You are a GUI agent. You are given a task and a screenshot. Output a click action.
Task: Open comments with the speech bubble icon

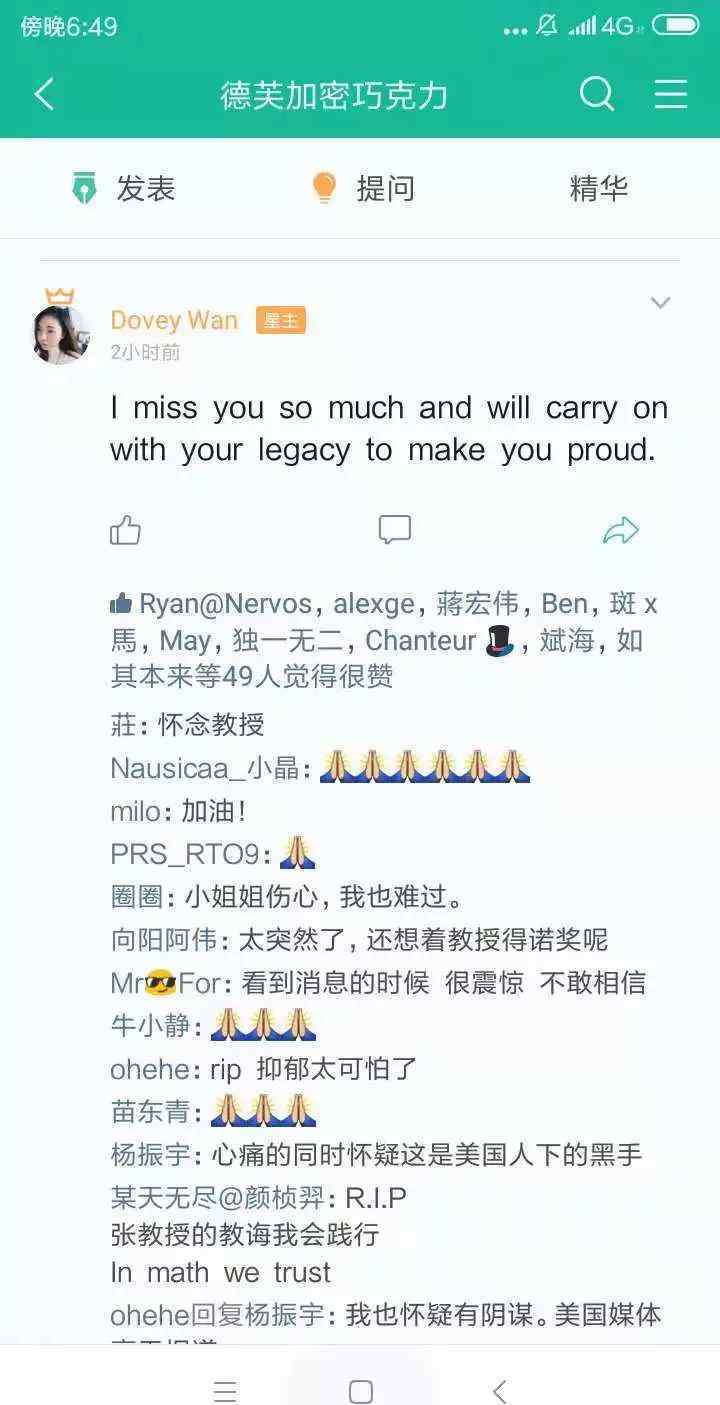click(x=395, y=530)
